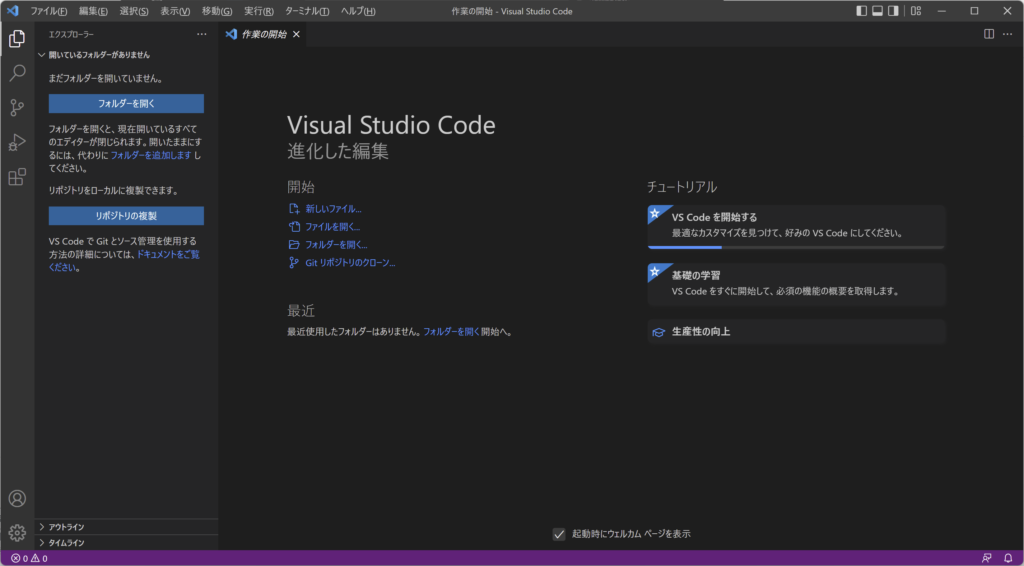Click the star badge on VS Code を開始する

pos(654,213)
